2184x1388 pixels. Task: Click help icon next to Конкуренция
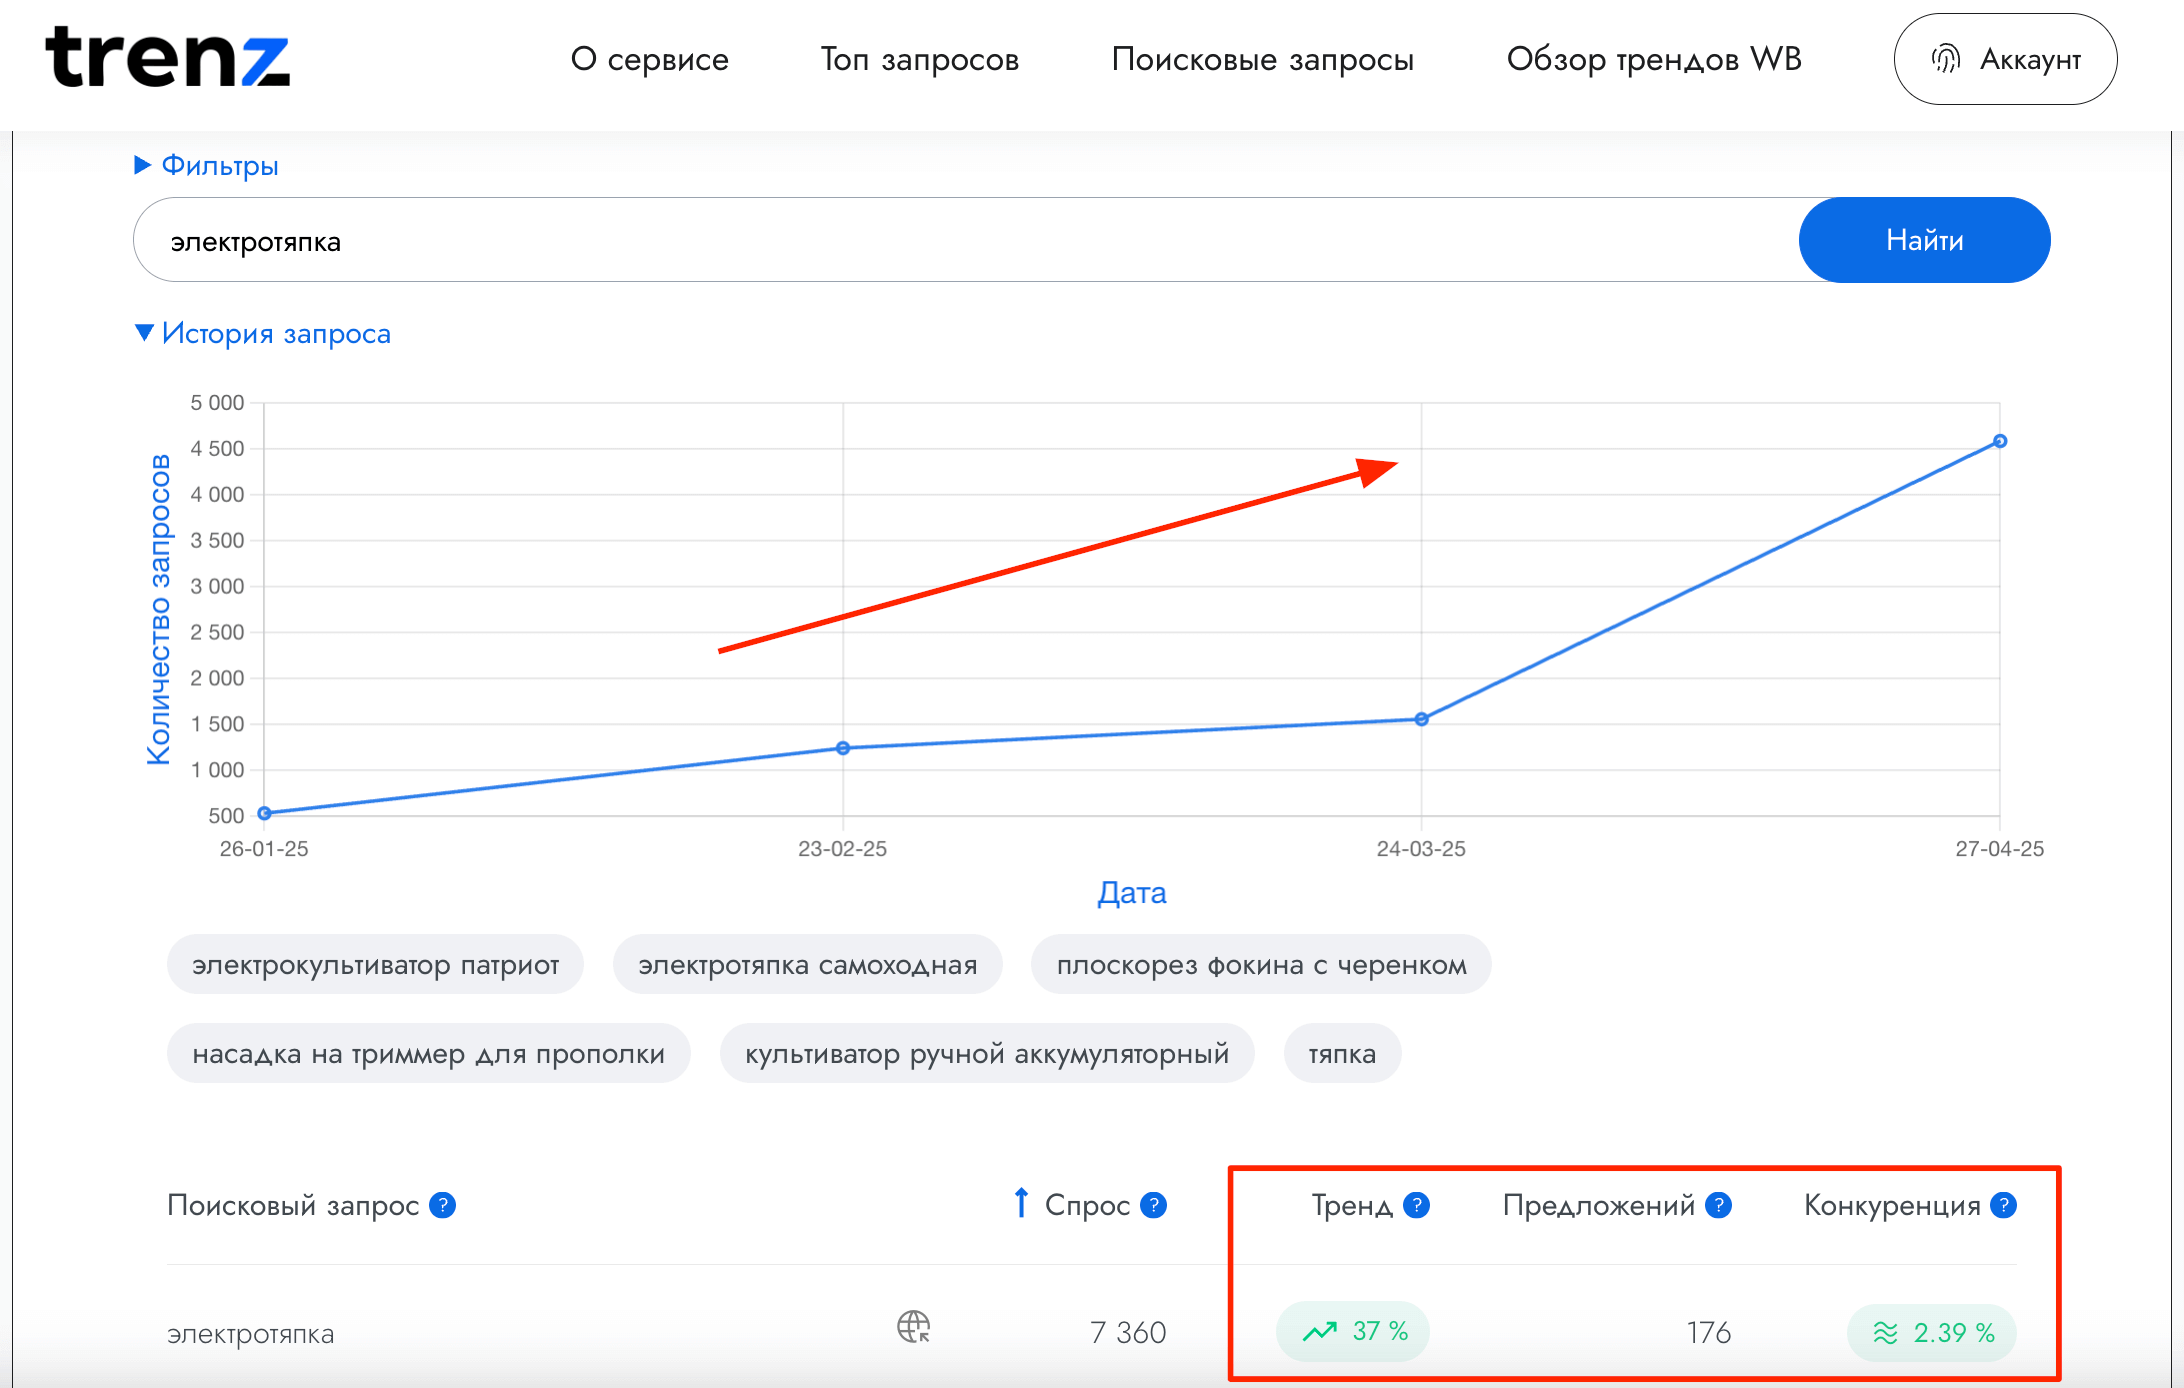click(x=2003, y=1205)
